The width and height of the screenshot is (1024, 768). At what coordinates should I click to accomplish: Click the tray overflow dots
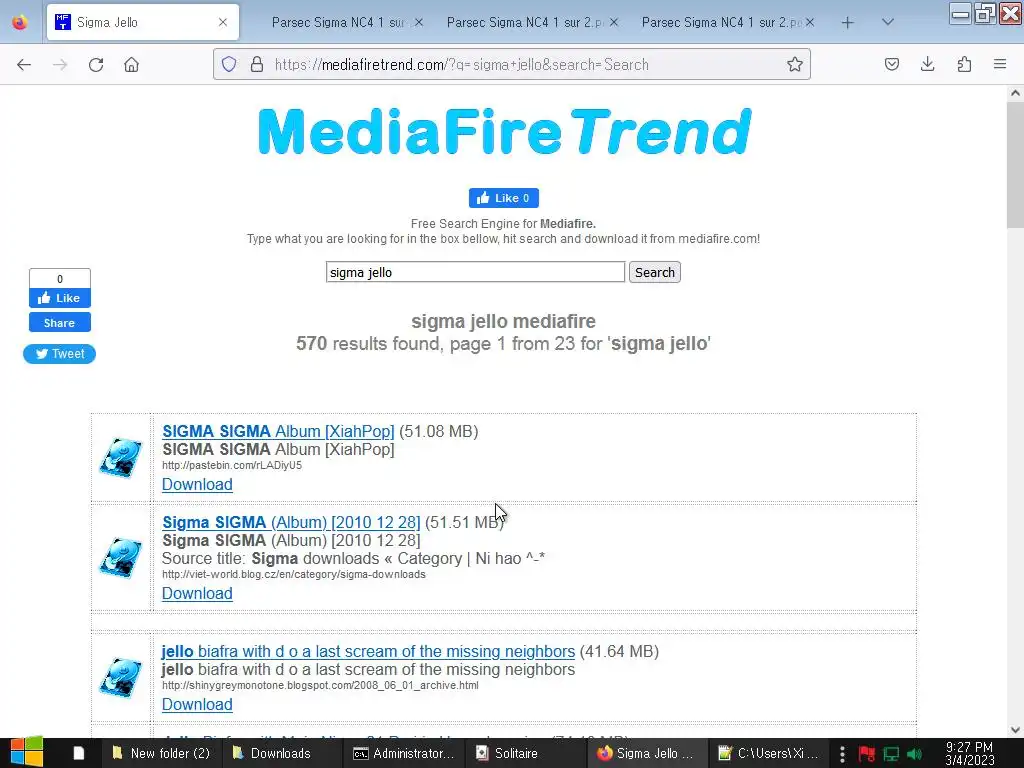coord(842,754)
